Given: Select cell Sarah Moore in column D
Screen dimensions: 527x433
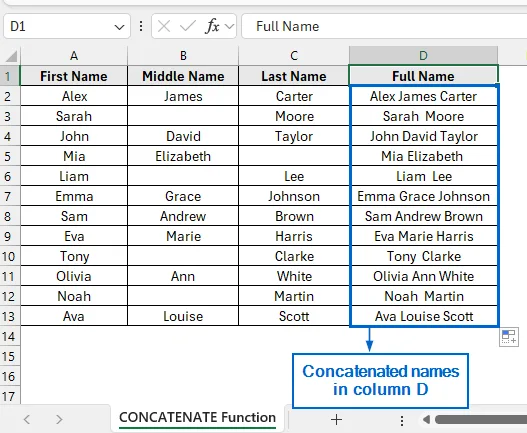Looking at the screenshot, I should tap(423, 116).
